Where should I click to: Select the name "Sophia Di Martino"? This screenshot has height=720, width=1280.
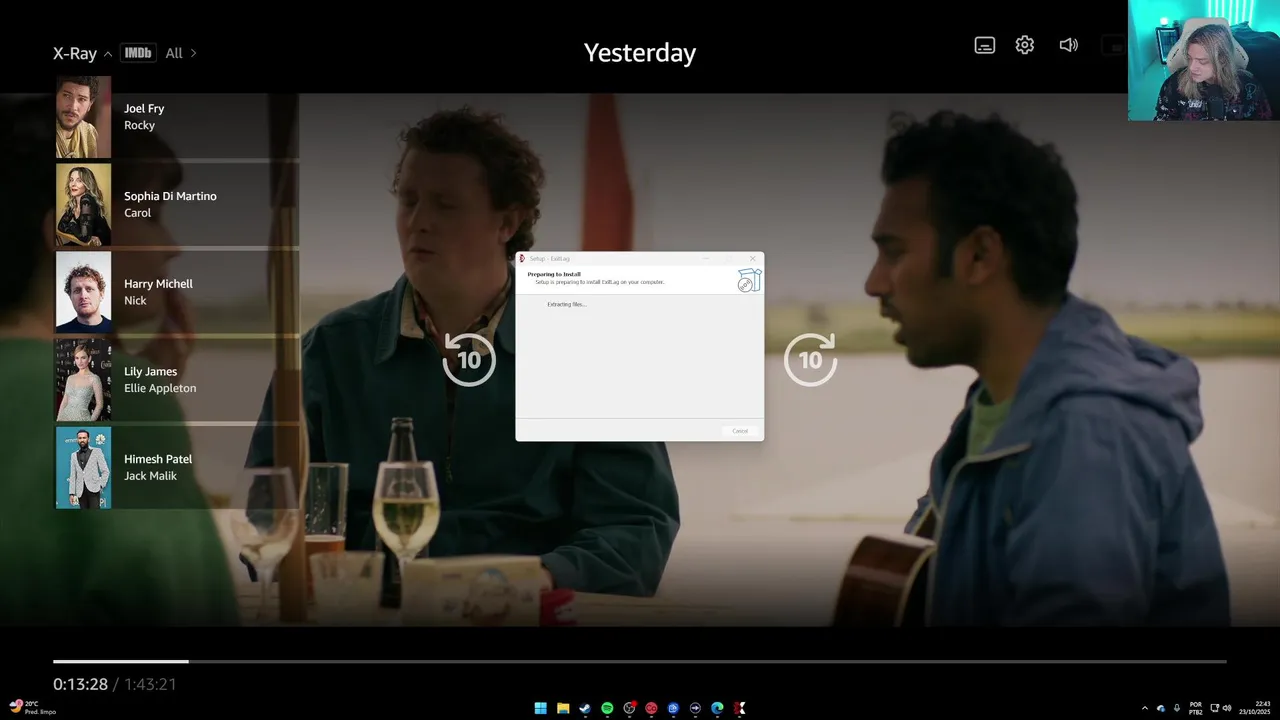[x=170, y=196]
